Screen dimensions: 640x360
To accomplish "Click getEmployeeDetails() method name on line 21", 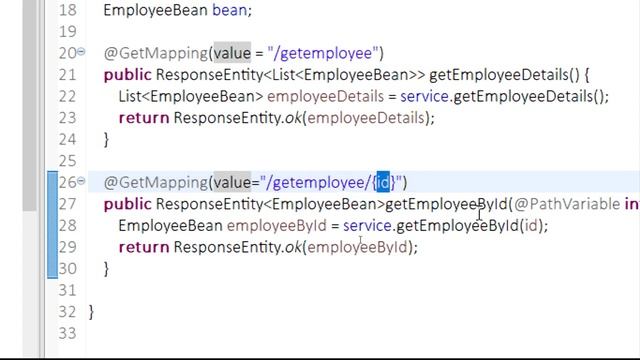I will (504, 75).
